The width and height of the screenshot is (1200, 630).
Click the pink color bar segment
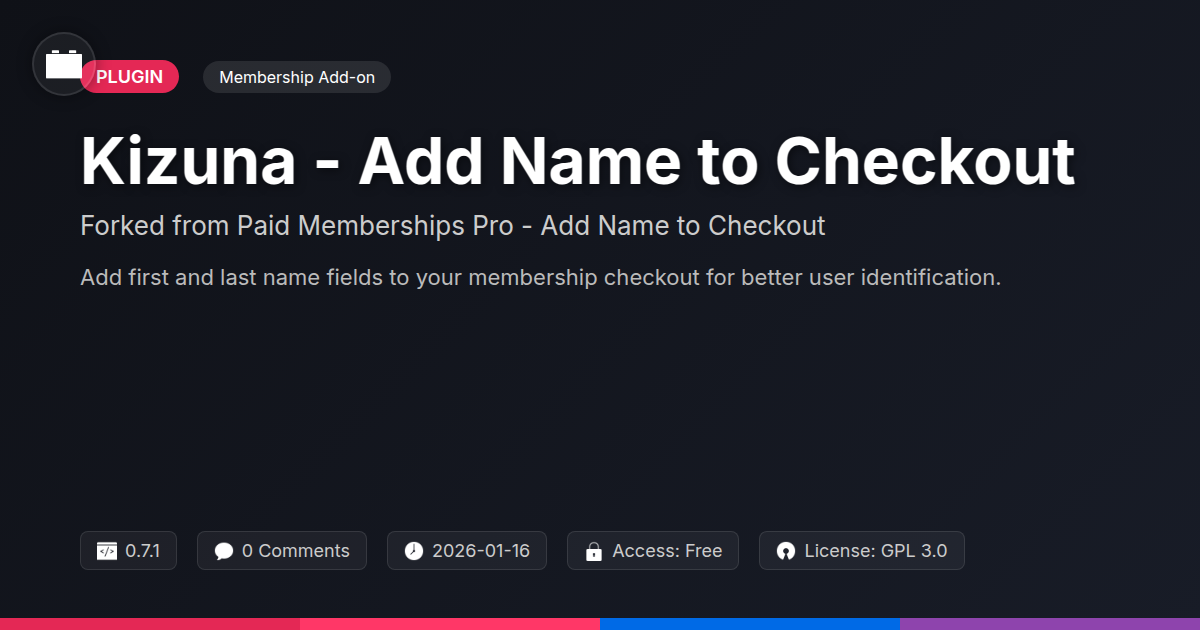point(450,623)
